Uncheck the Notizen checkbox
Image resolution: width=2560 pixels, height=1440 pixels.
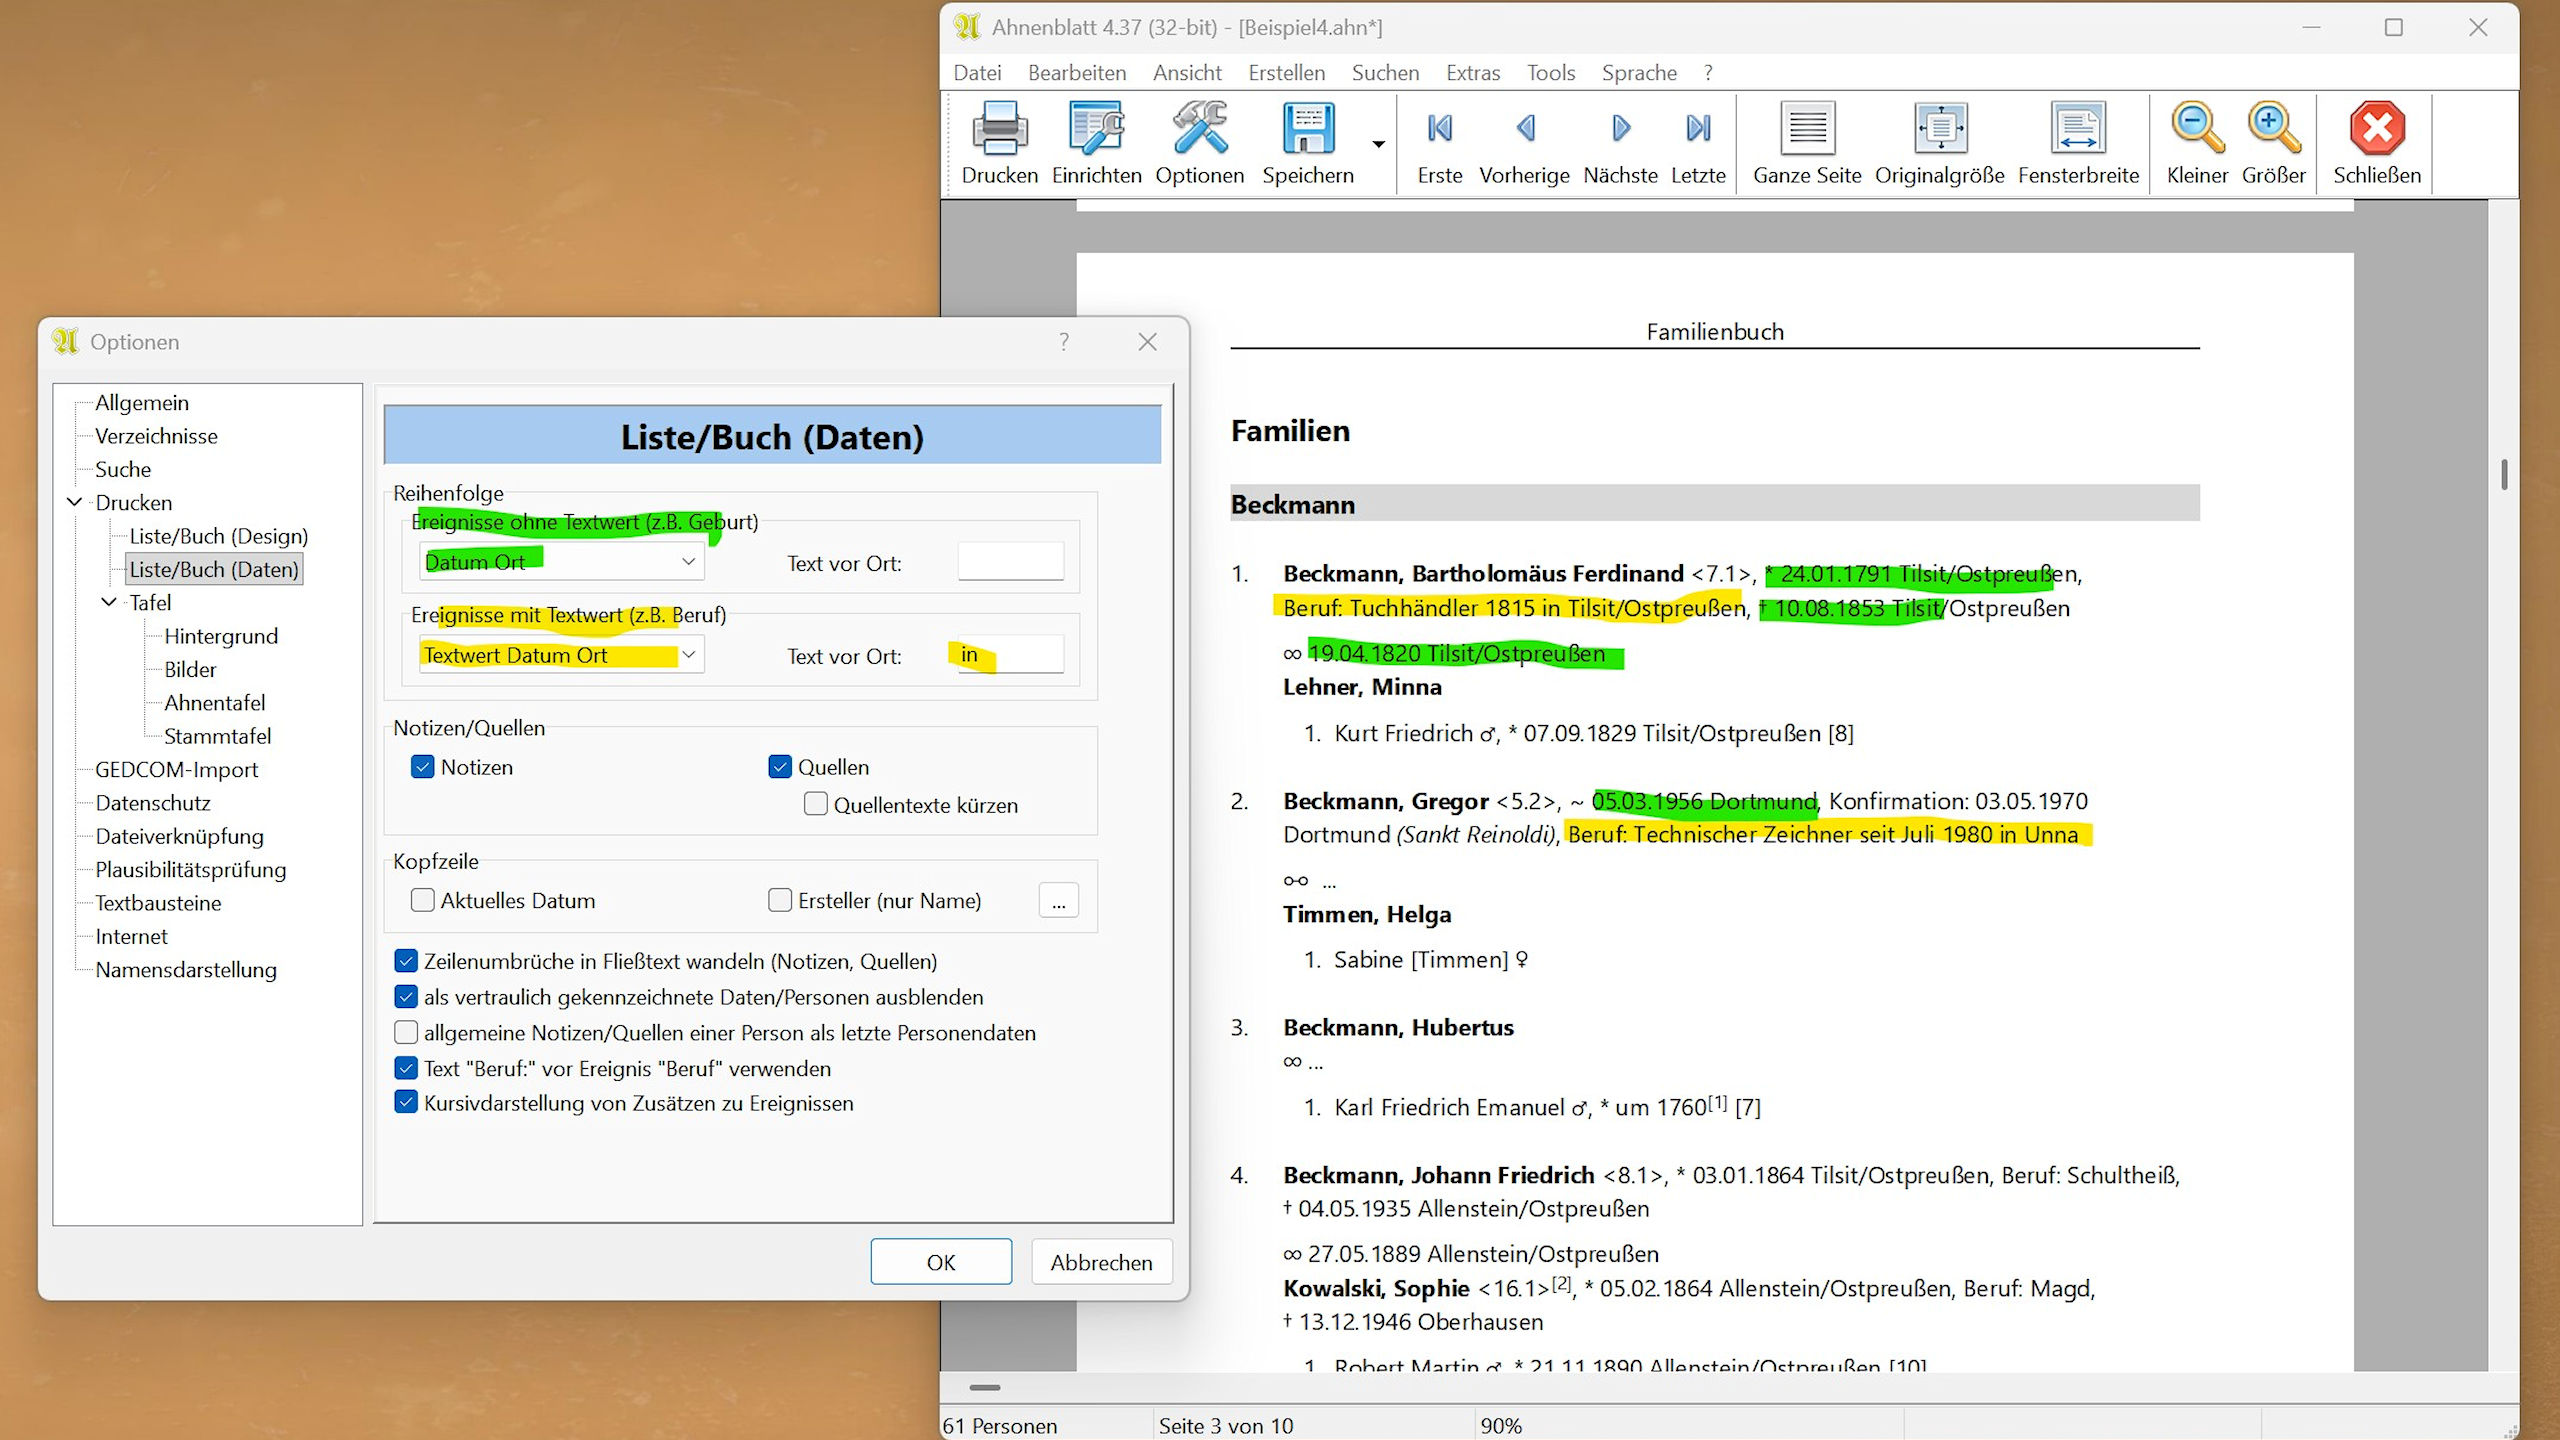tap(423, 767)
